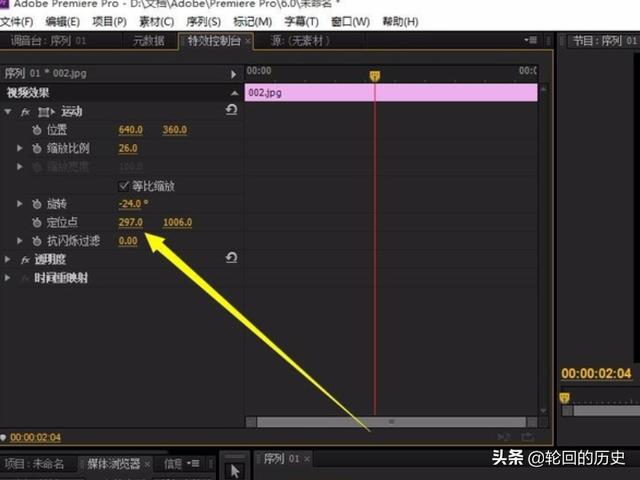This screenshot has width=640, height=480.
Task: Click the -24.0 rotation value
Action: click(x=132, y=204)
